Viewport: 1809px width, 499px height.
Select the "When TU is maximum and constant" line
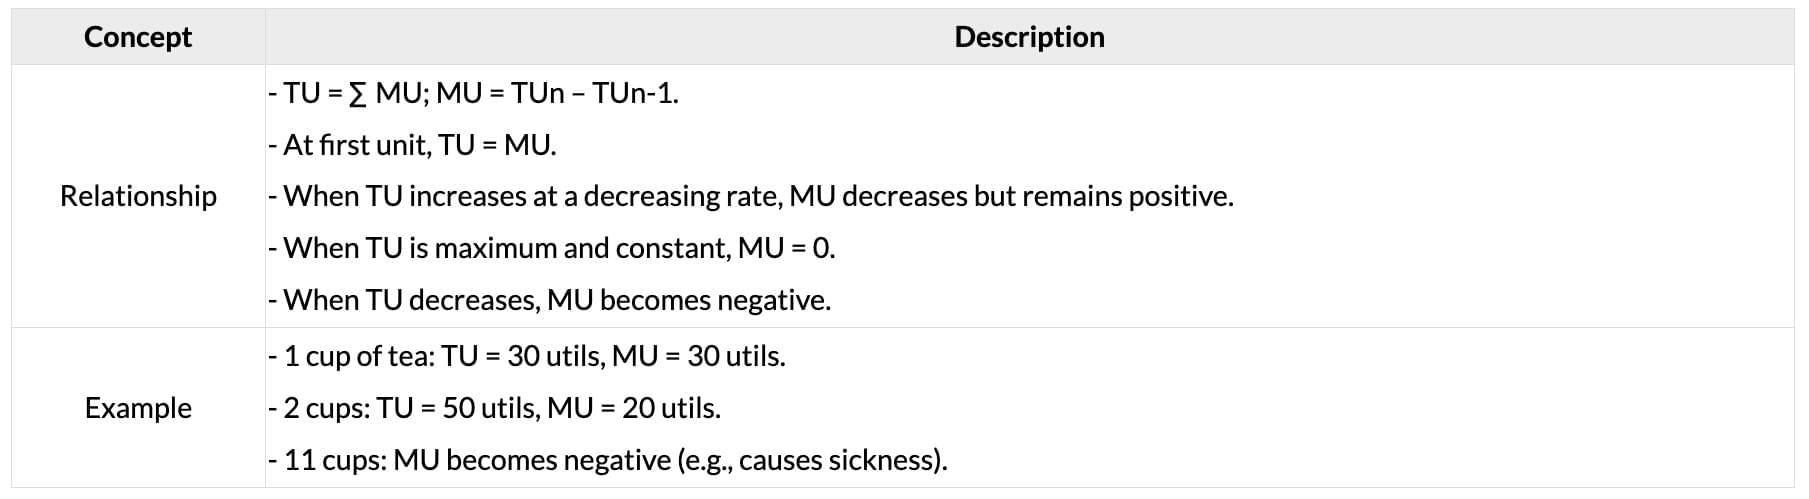click(x=551, y=248)
